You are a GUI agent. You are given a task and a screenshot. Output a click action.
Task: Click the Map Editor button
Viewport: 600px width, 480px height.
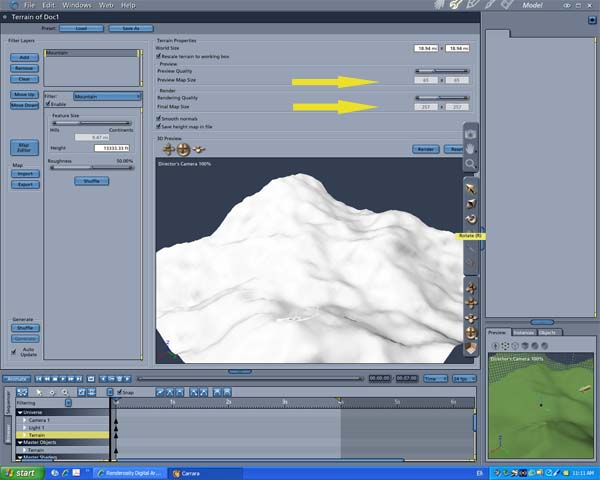(24, 146)
